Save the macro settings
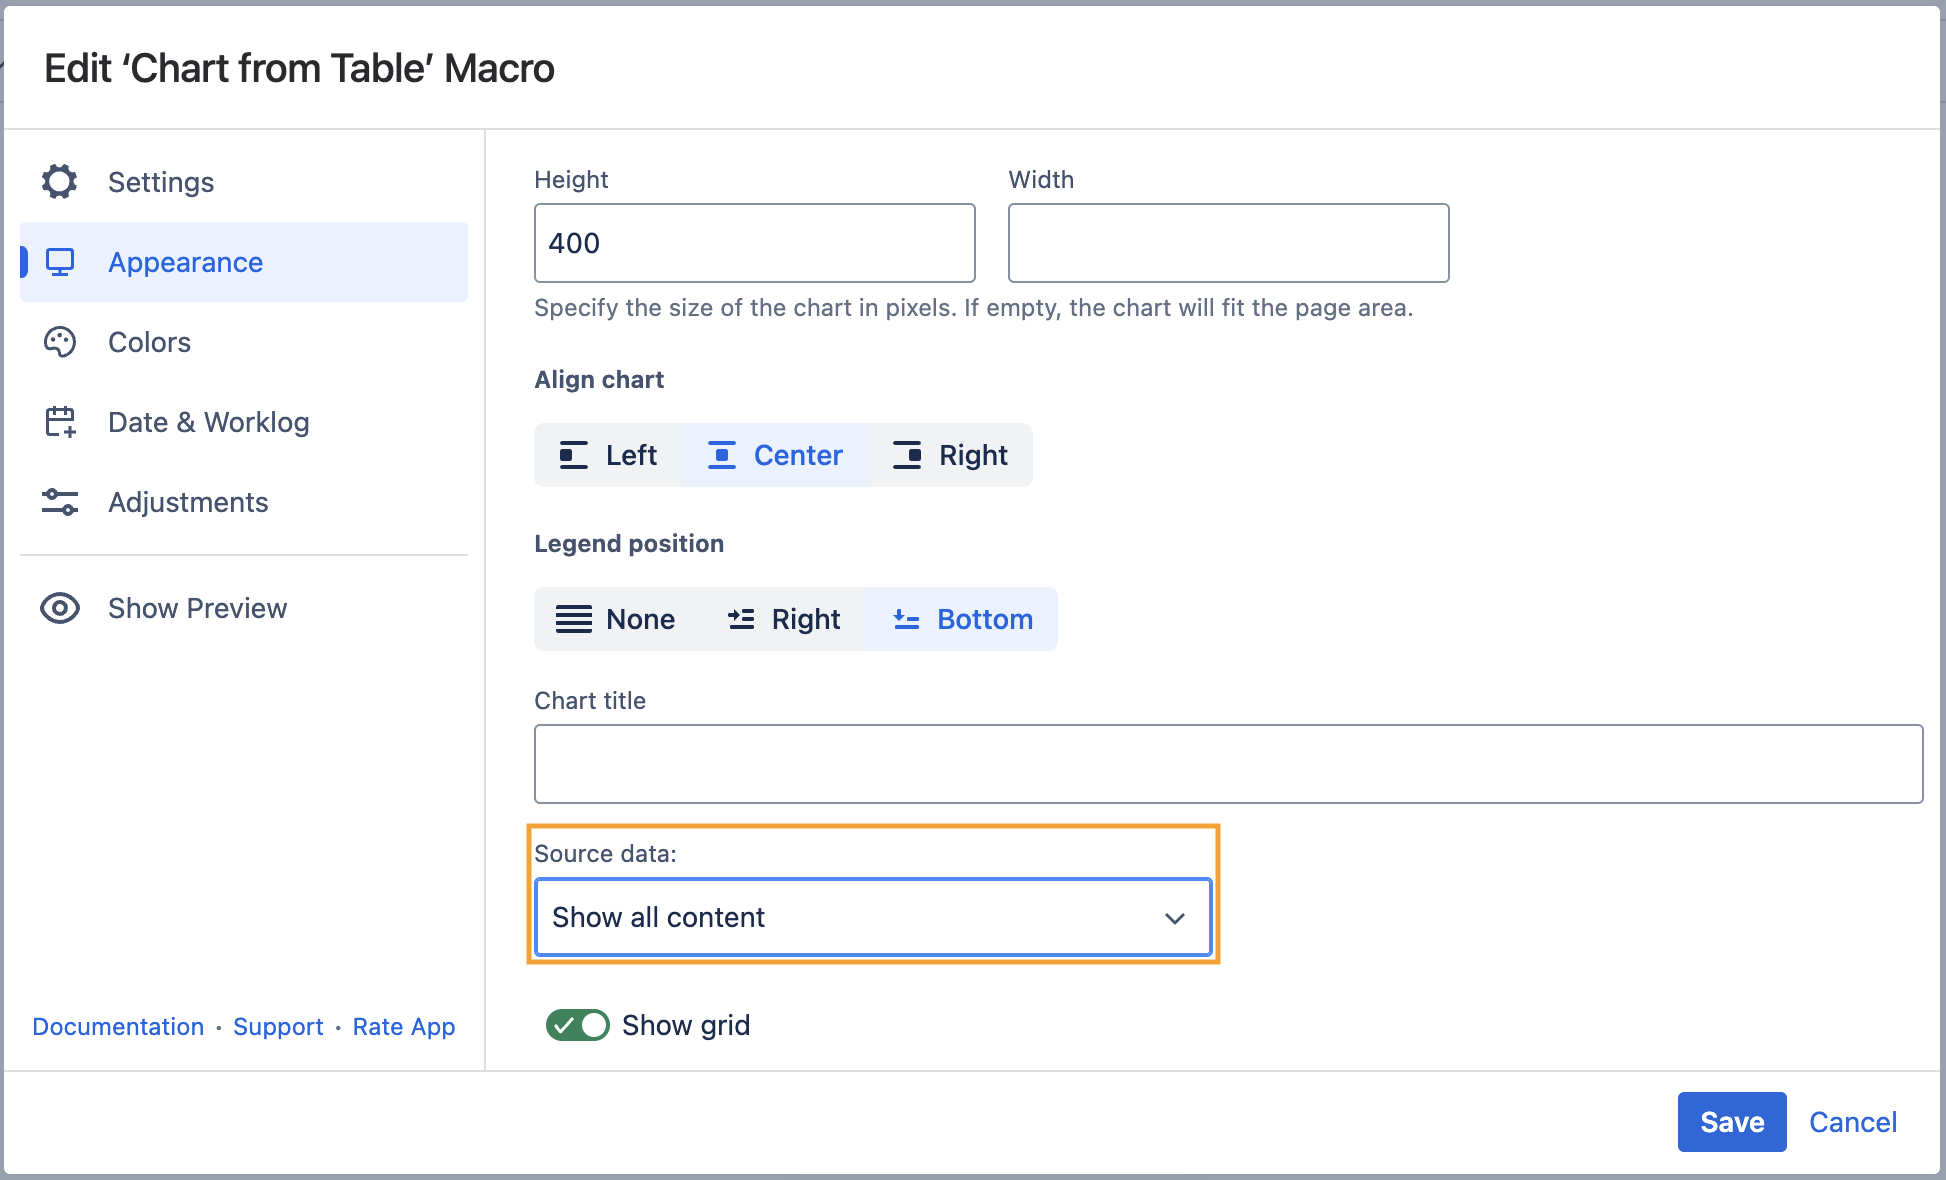 1731,1122
